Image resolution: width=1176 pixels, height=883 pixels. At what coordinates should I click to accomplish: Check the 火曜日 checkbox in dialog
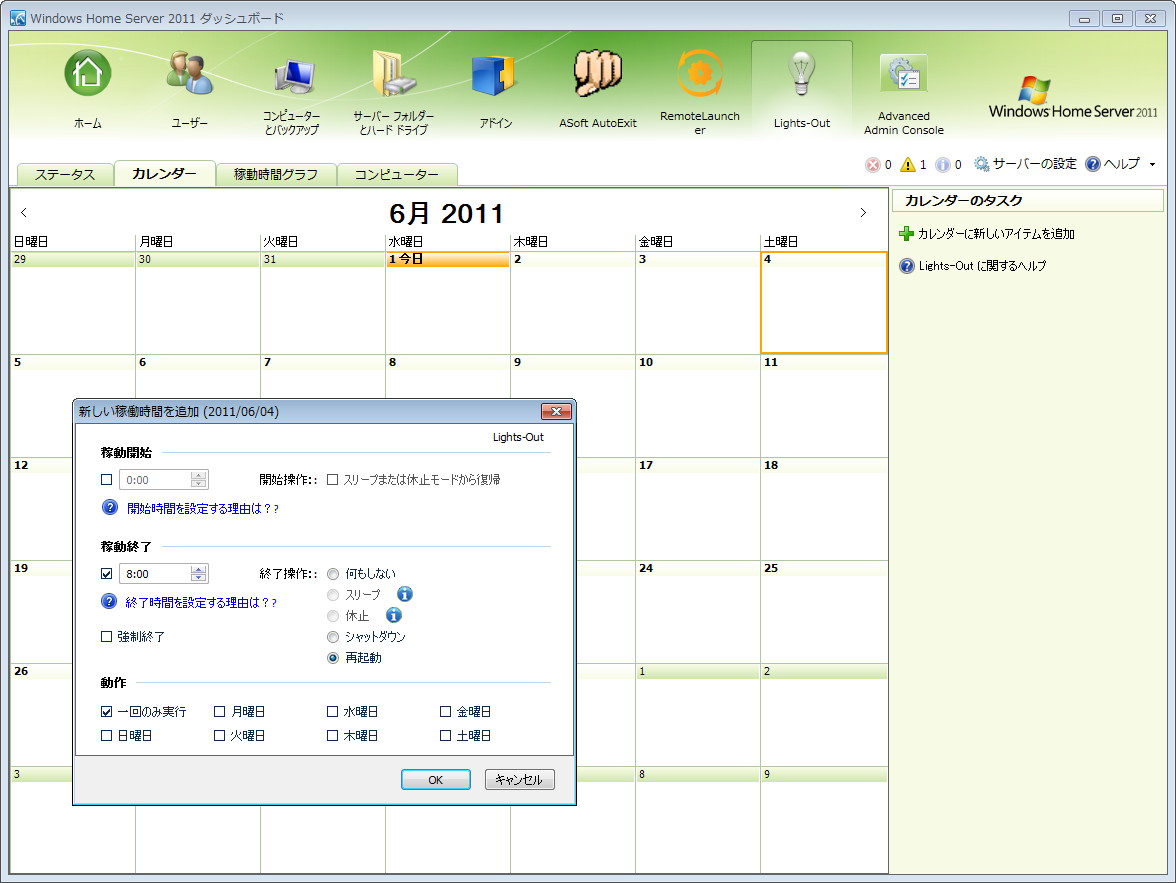[x=220, y=736]
